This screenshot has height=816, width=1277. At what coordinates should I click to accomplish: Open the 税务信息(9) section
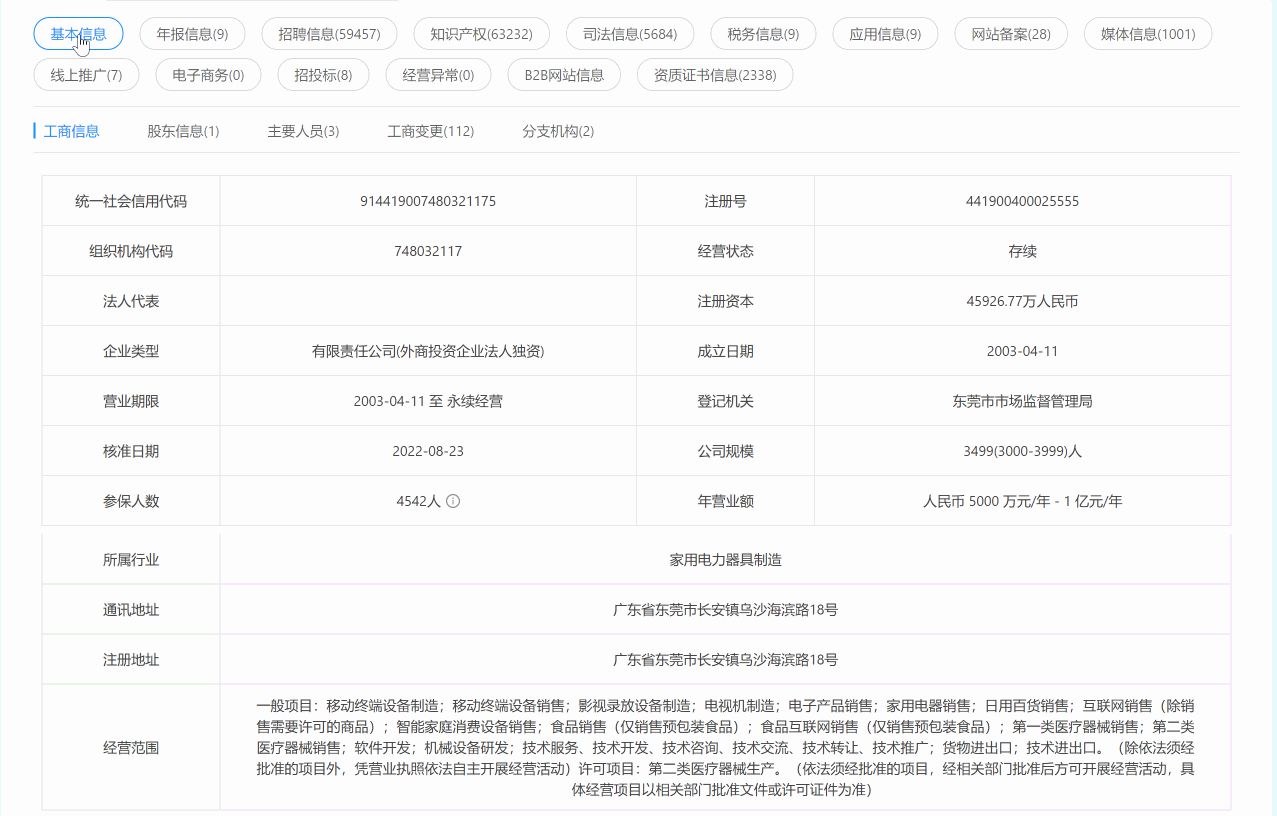click(x=763, y=33)
